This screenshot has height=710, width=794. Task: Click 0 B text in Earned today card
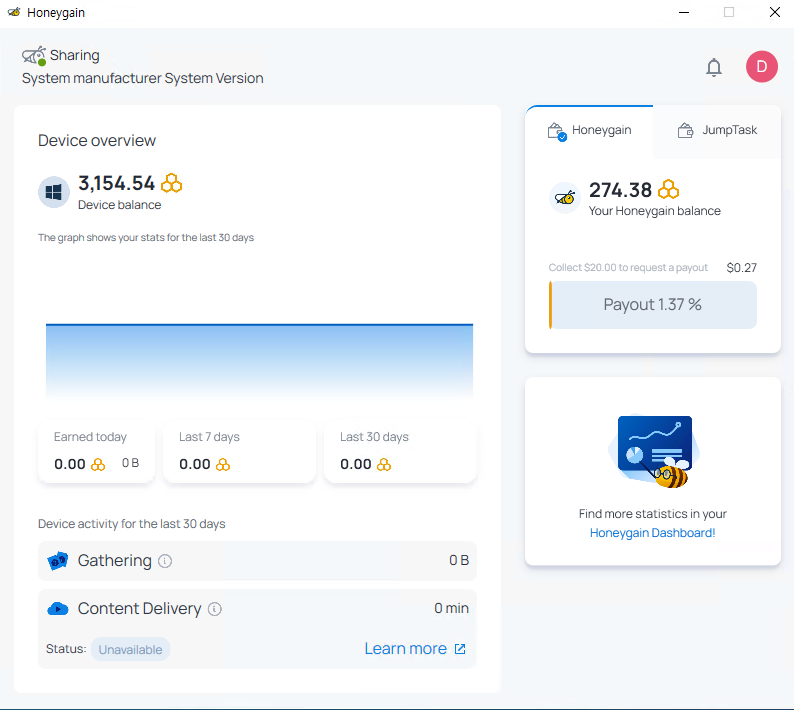coord(130,463)
